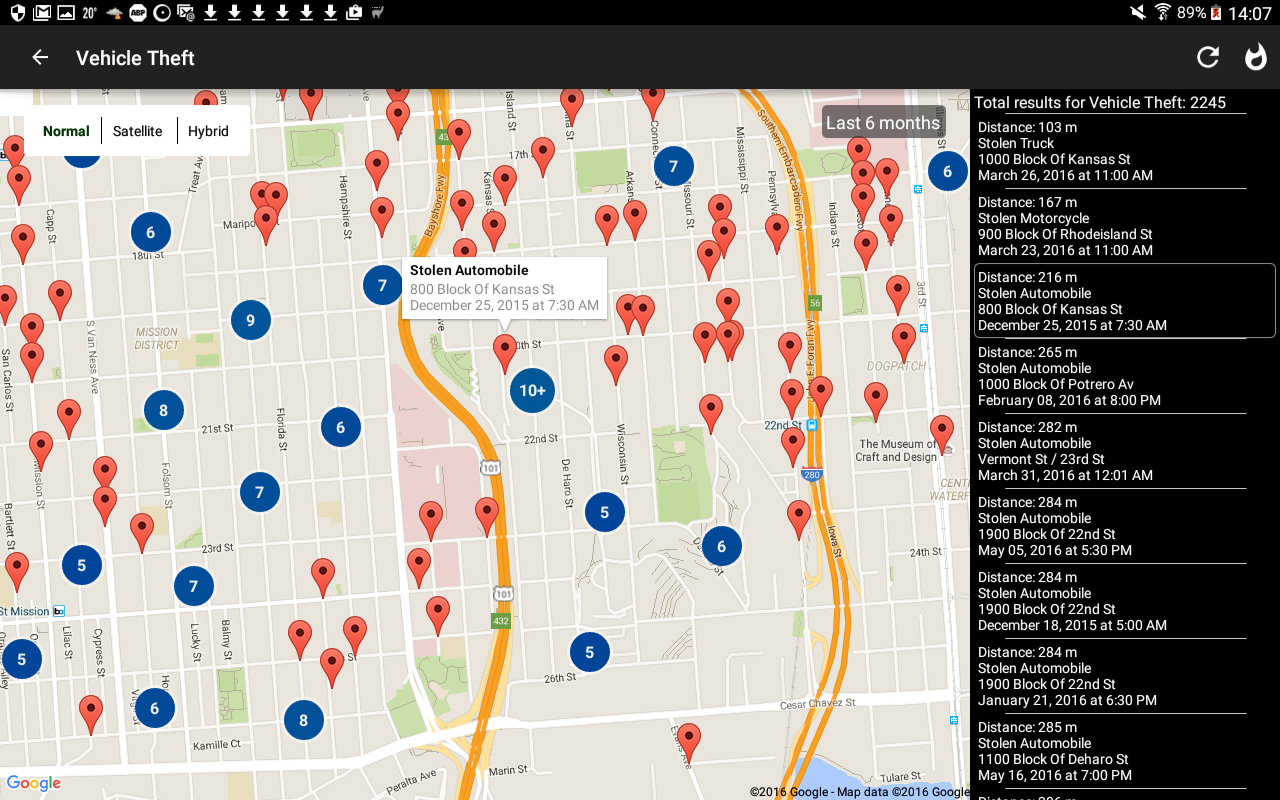
Task: Open the Last 6 months time filter
Action: [883, 123]
